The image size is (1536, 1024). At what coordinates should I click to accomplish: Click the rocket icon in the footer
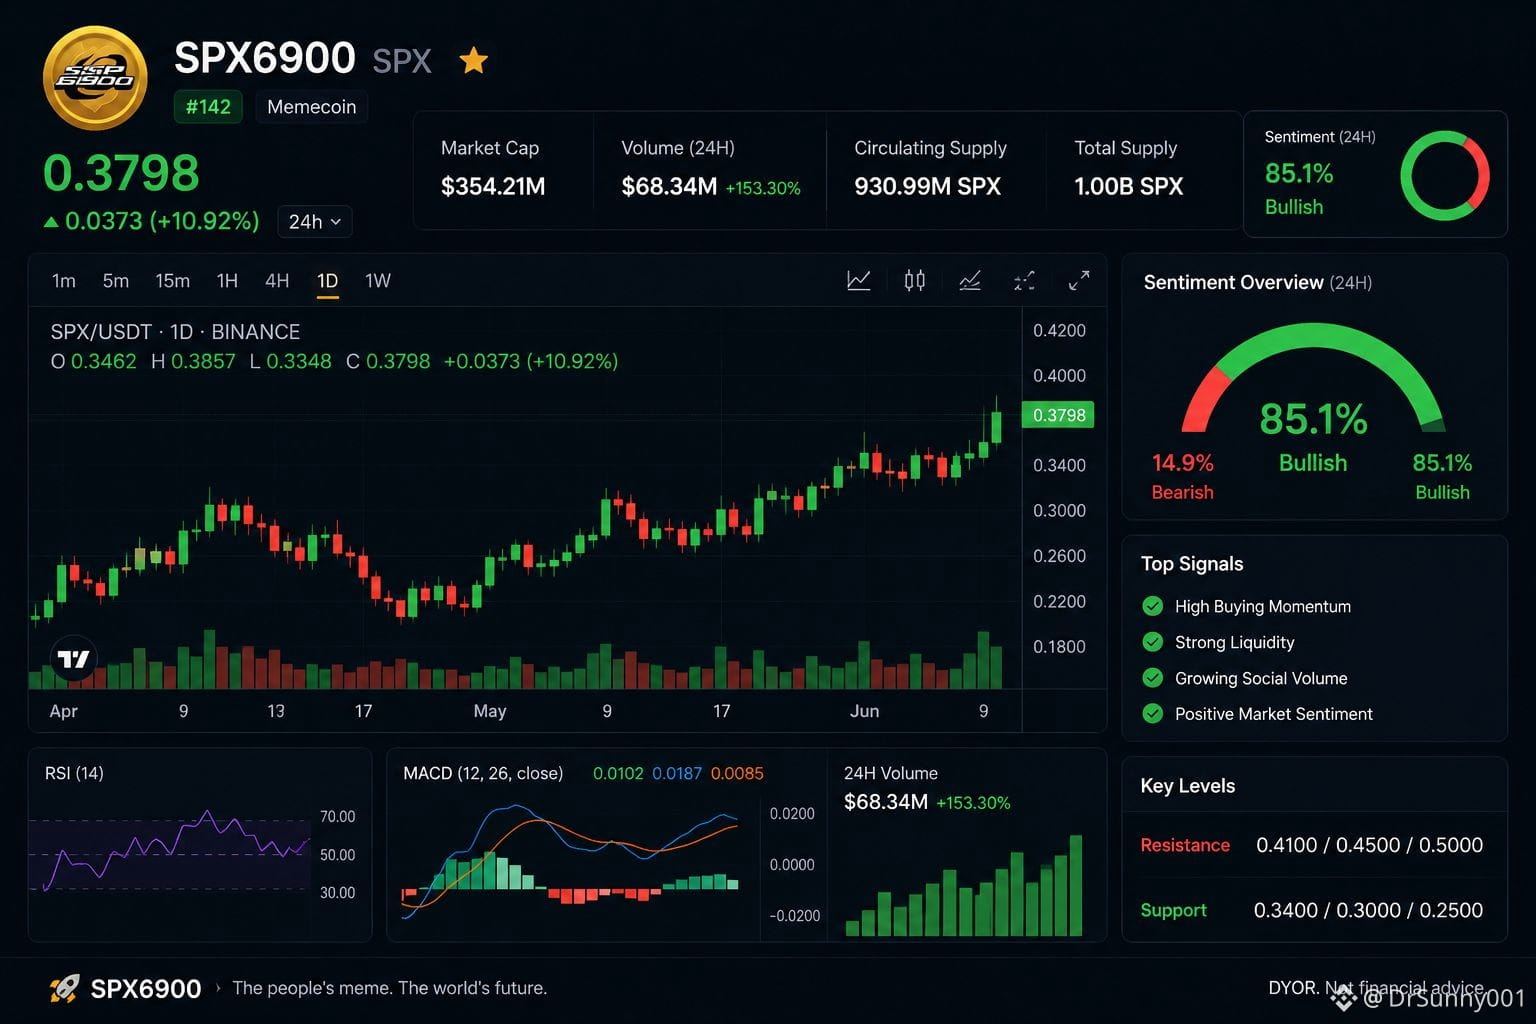coord(64,989)
